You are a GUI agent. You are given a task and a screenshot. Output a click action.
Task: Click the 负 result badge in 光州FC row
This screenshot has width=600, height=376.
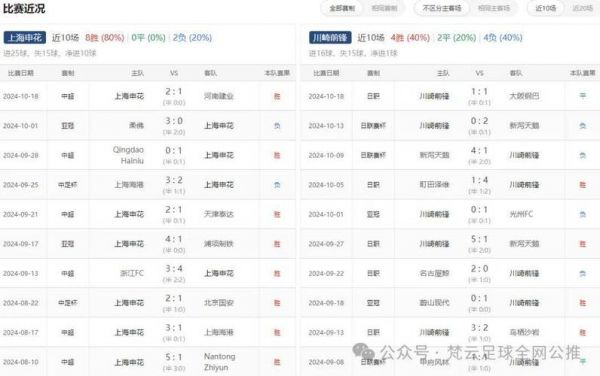pyautogui.click(x=582, y=214)
